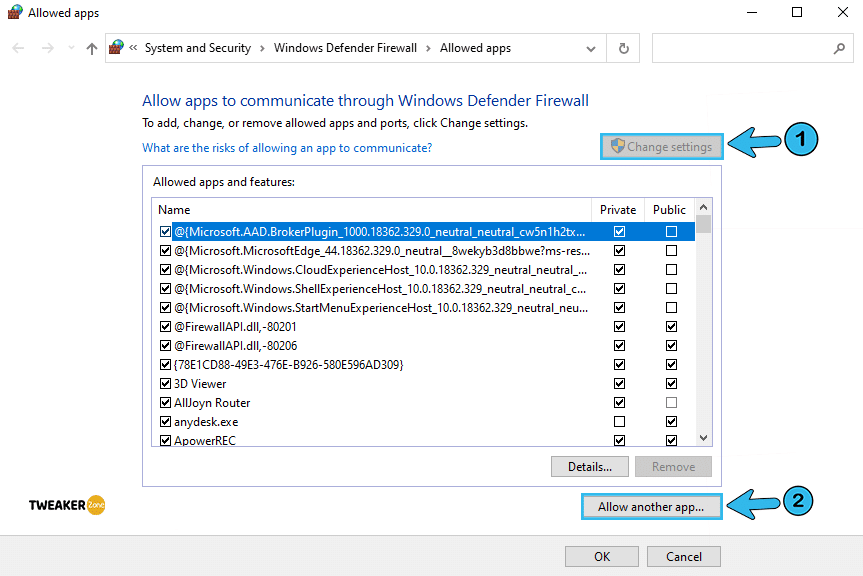Toggle Private for AllJoyn Router
Screen dimensions: 863x576
click(x=619, y=403)
